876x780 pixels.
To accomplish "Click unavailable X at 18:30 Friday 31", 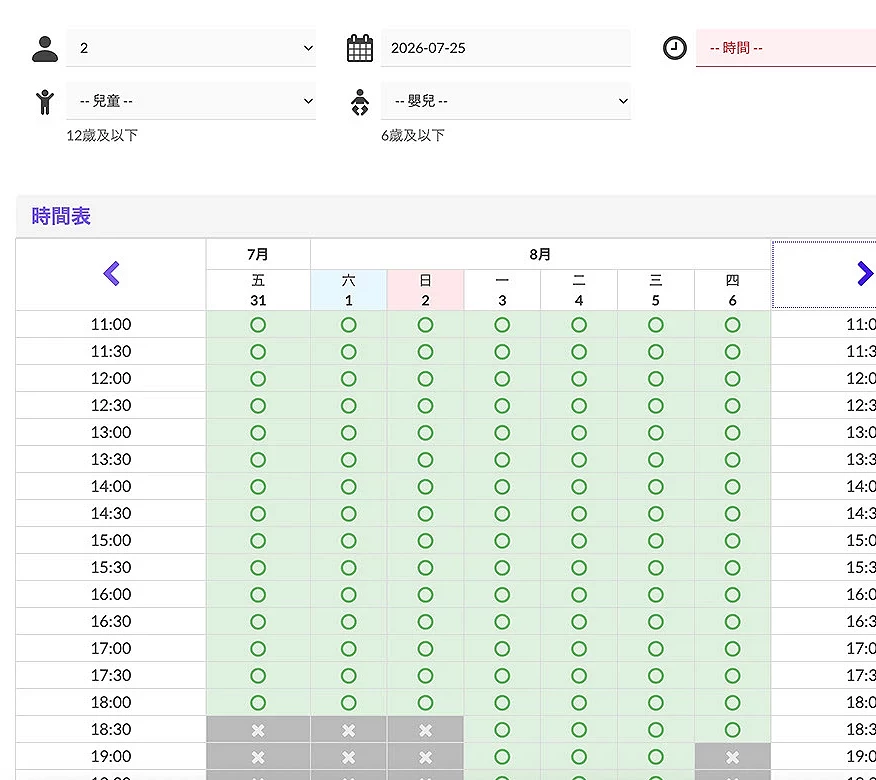I will click(x=258, y=730).
